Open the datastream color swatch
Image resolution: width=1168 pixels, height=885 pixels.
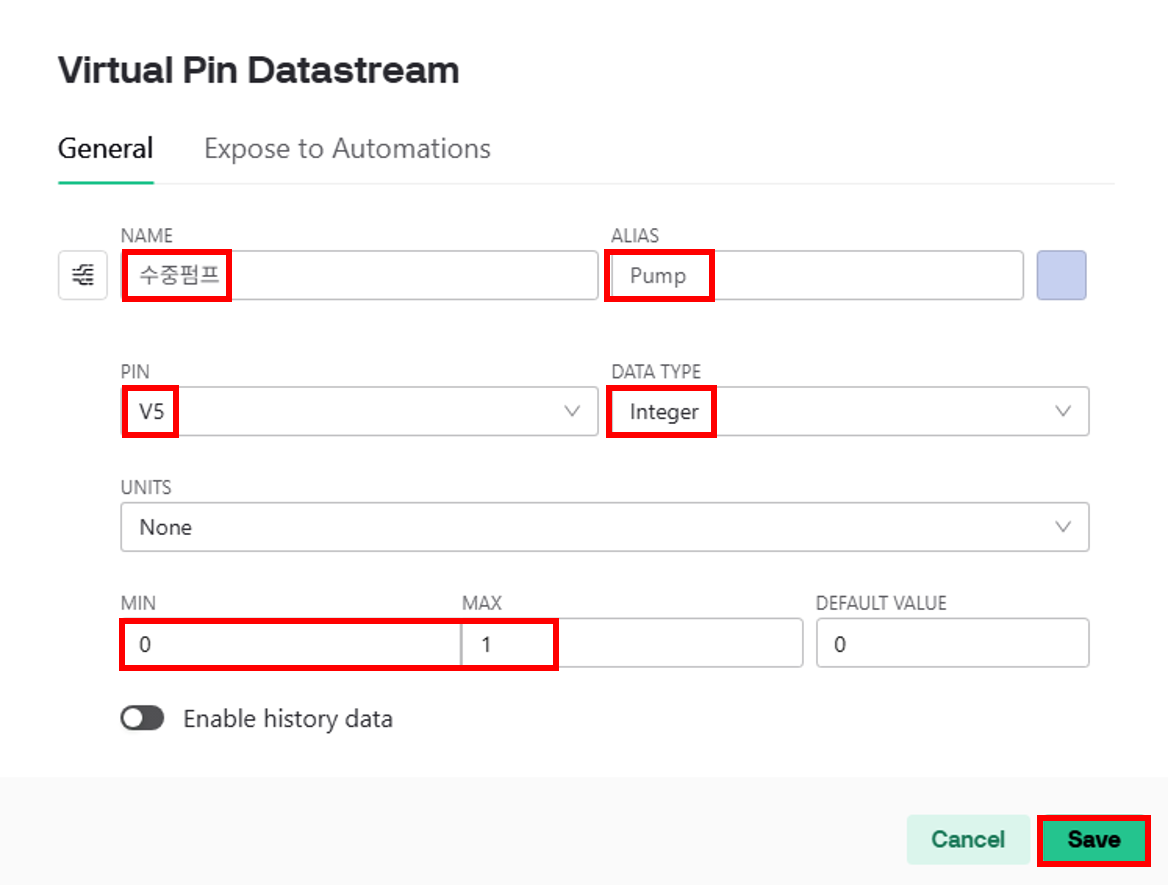[1061, 275]
